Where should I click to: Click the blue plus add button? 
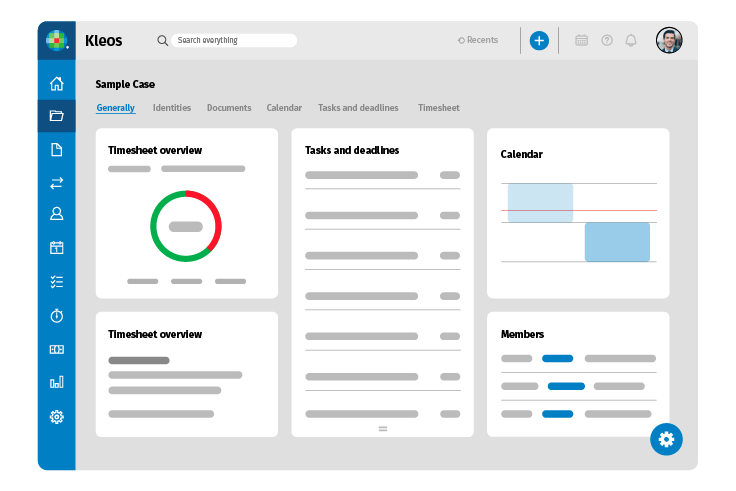(x=539, y=41)
